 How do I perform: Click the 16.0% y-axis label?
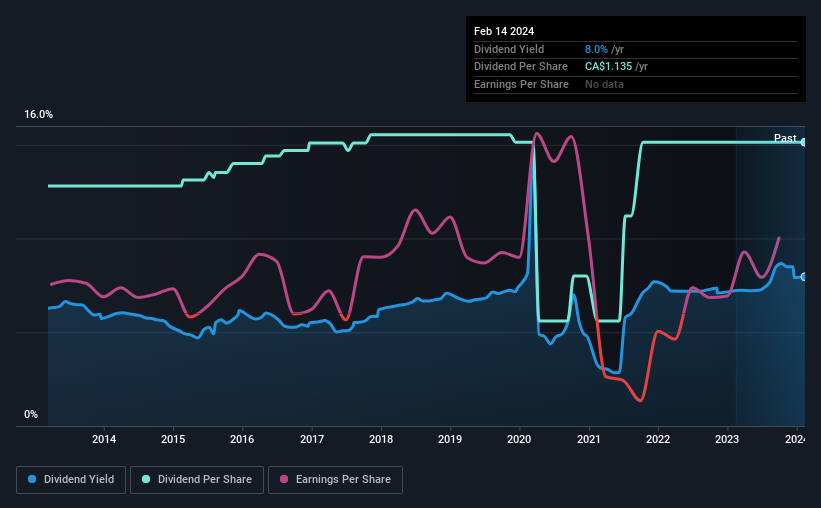coord(38,115)
